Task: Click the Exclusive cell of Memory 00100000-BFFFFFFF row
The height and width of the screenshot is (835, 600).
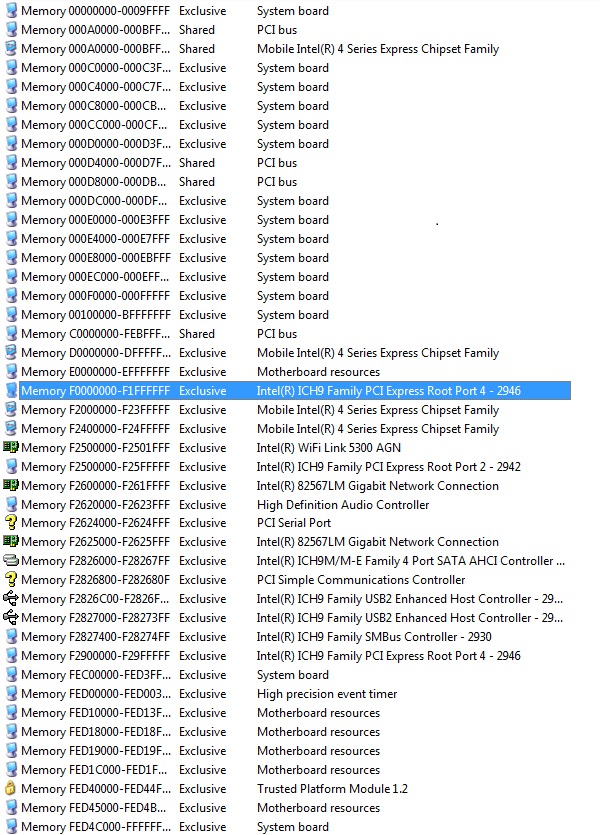Action: (x=202, y=315)
